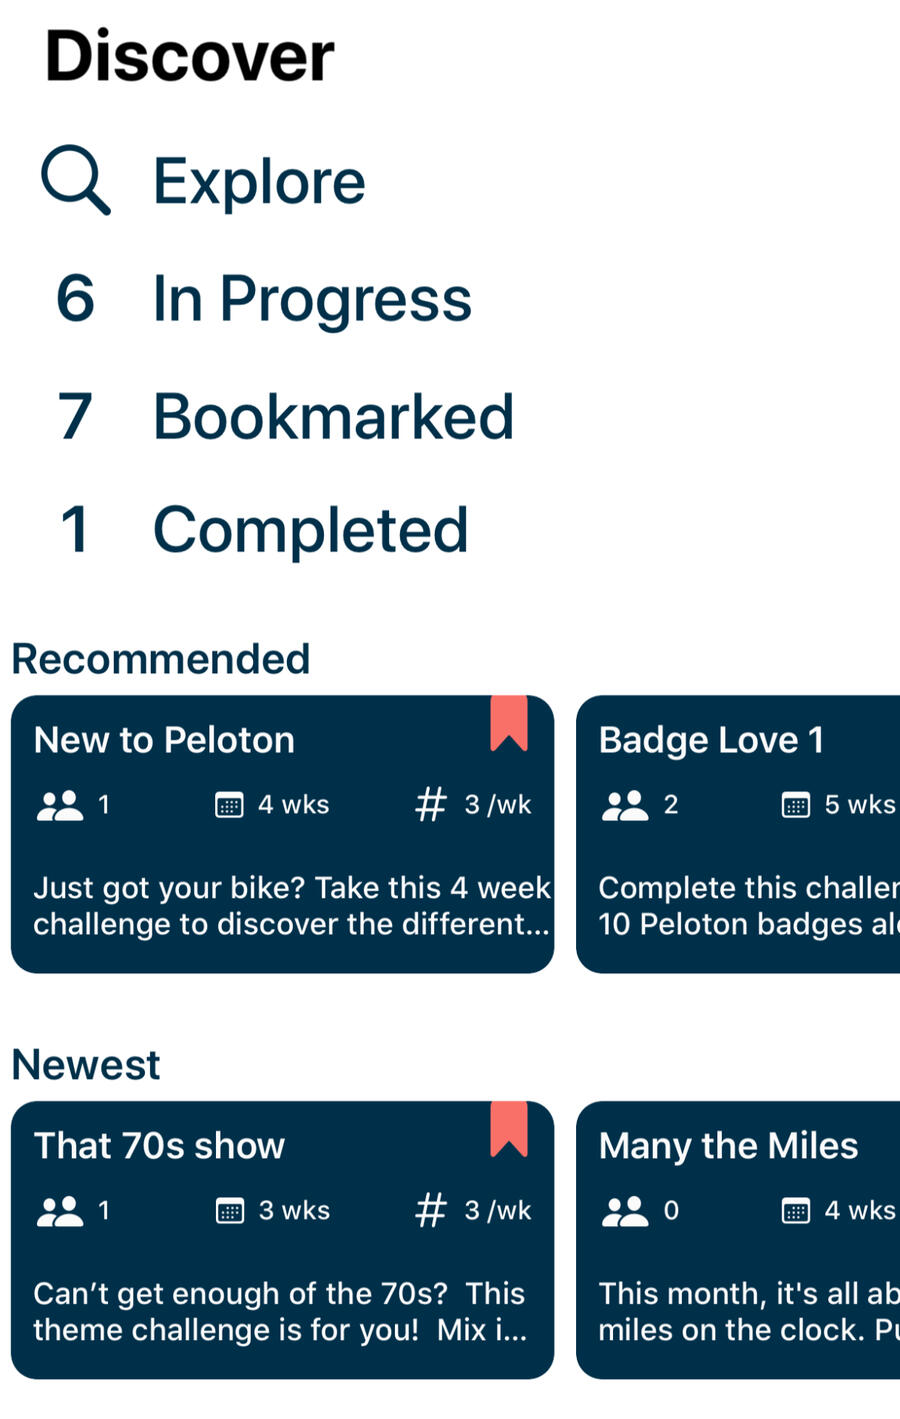Viewport: 900px width, 1419px height.
Task: Click participants icon on Many the Miles
Action: coord(625,1211)
